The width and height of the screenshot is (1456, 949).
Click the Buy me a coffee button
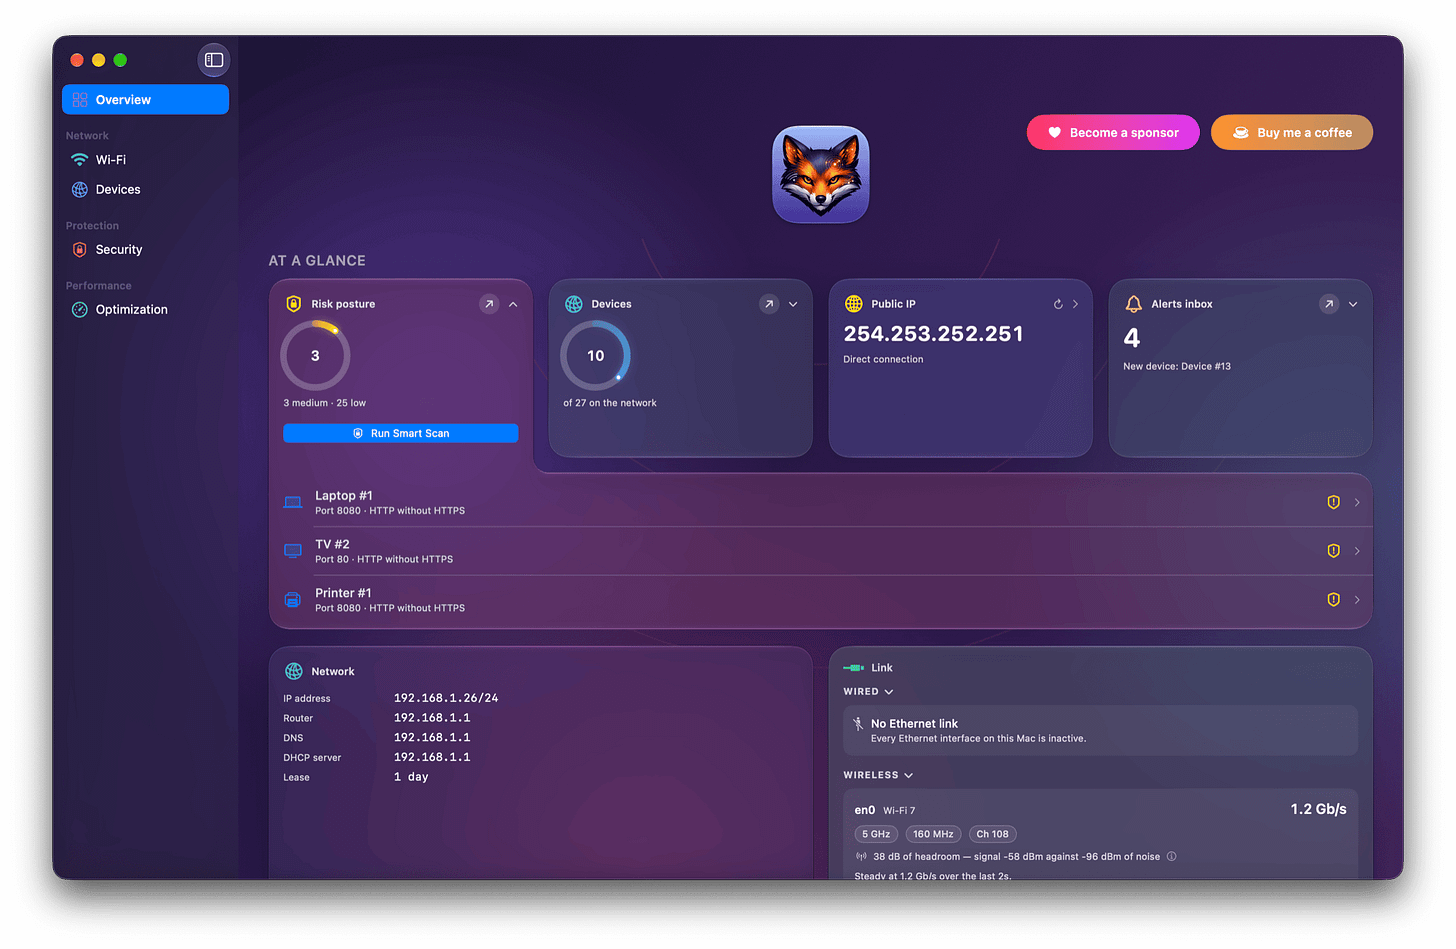(x=1292, y=133)
